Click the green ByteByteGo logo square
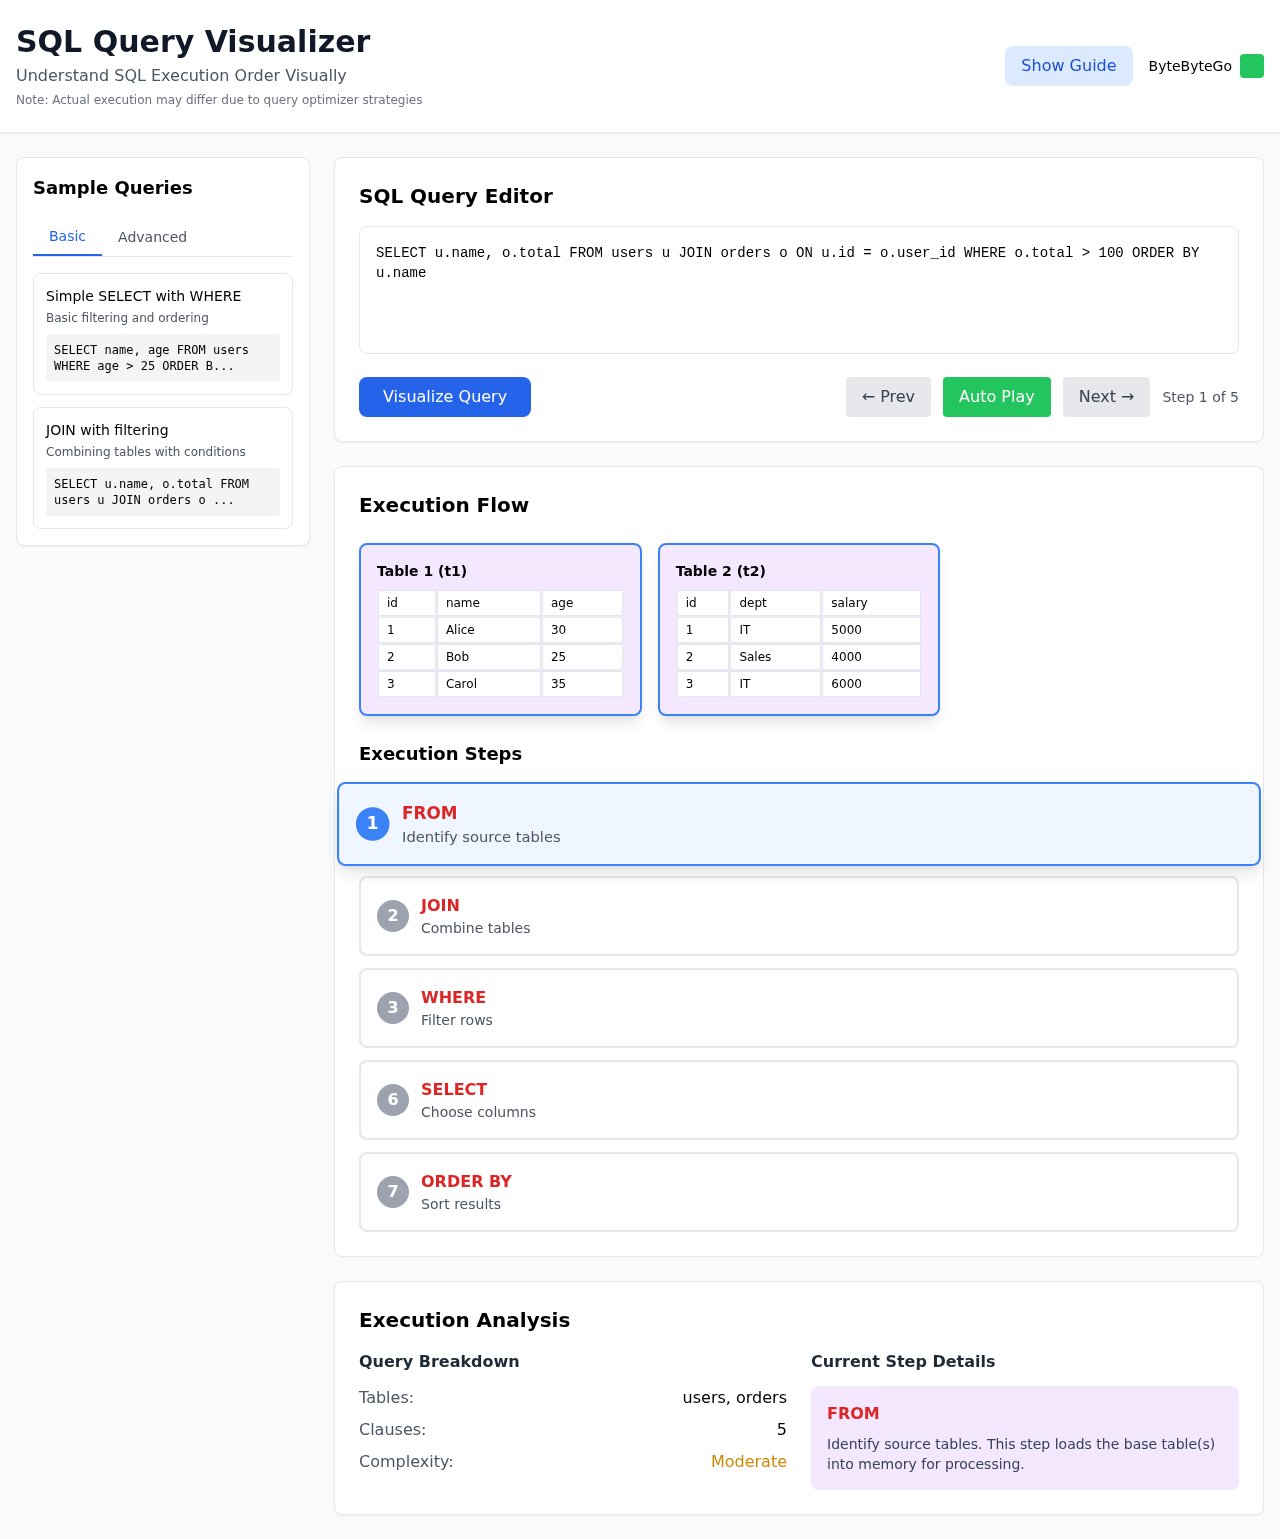 coord(1251,66)
